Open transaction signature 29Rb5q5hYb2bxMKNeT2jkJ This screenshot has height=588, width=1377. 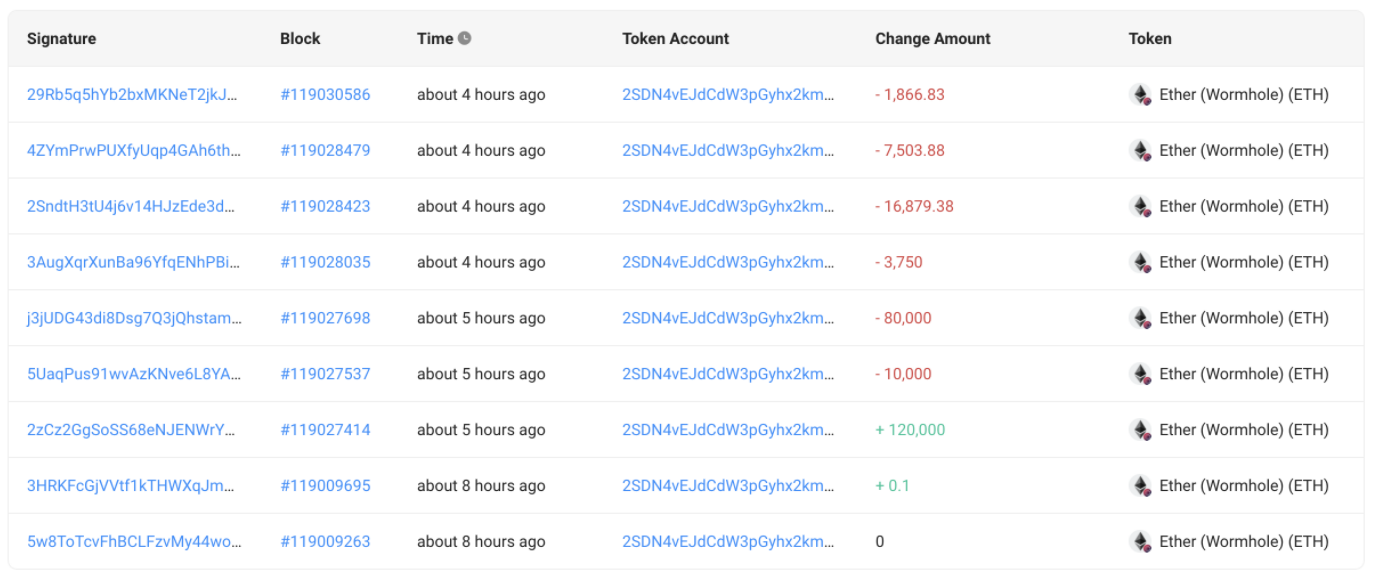point(133,95)
